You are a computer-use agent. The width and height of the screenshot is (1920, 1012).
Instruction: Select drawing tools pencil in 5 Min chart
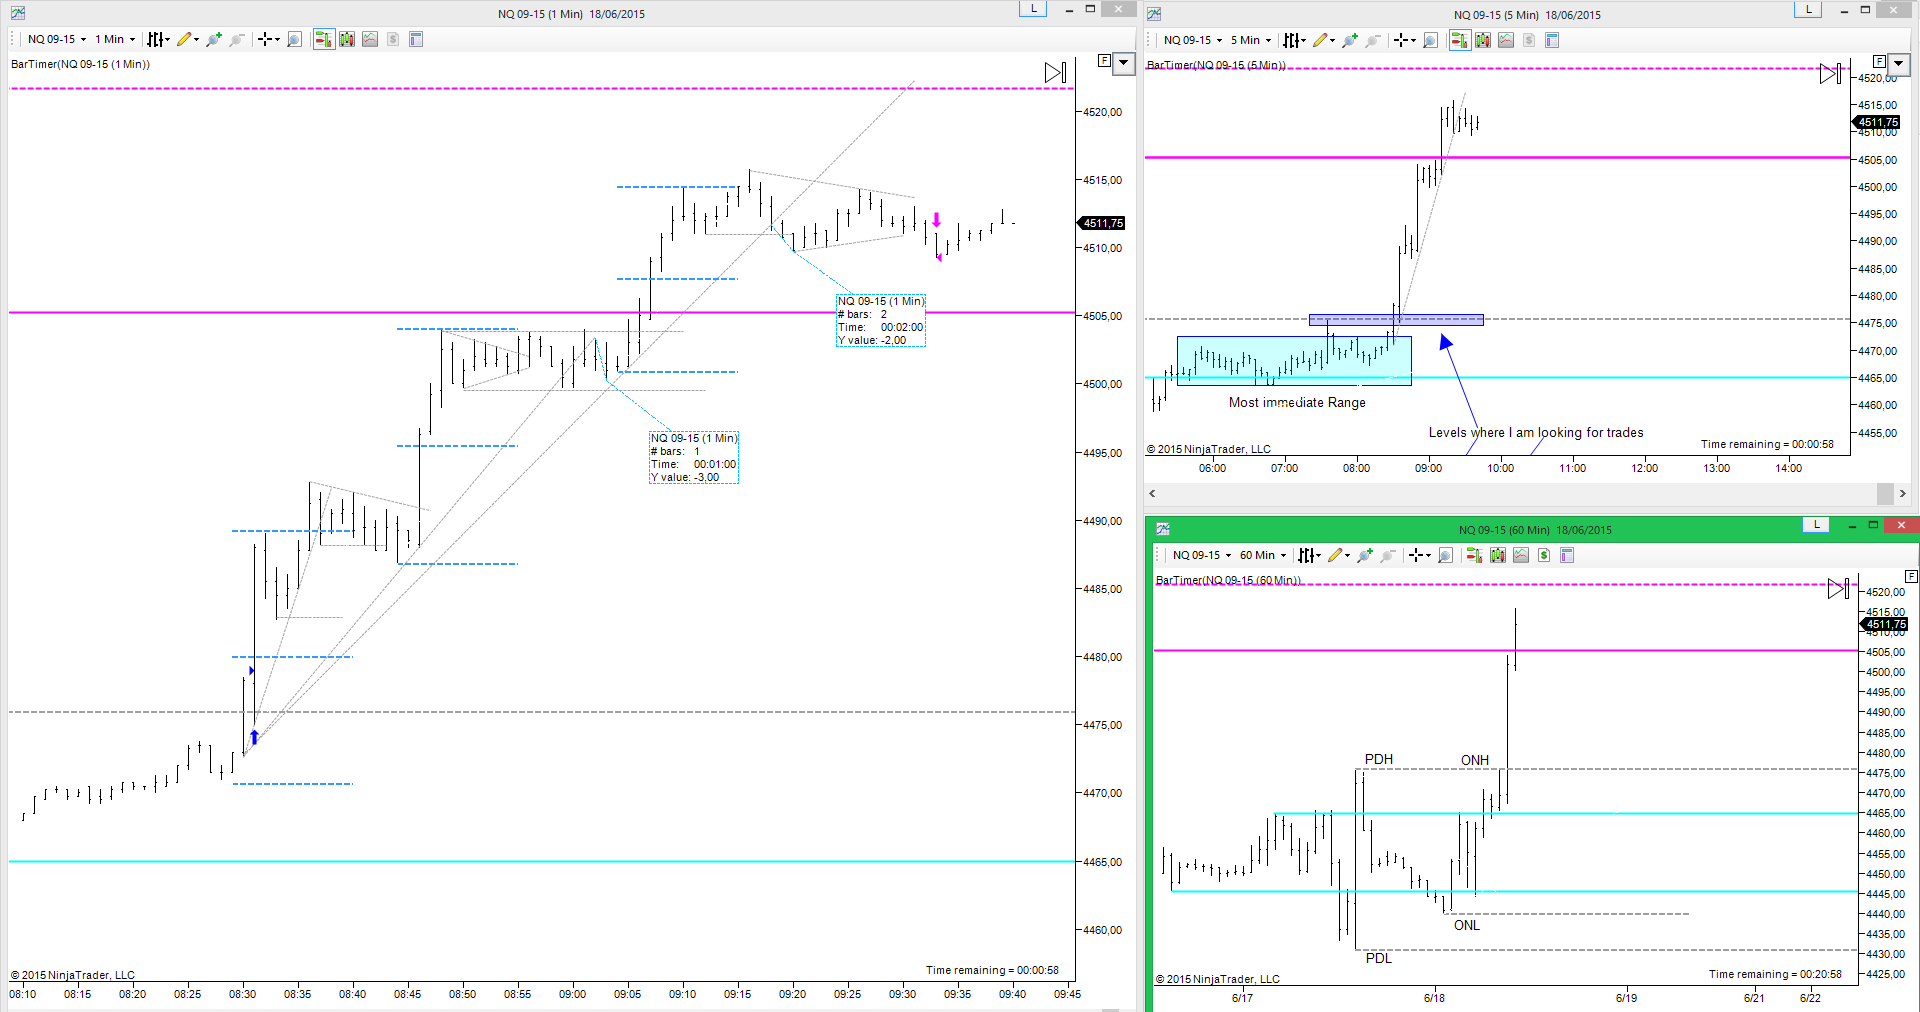click(x=1323, y=40)
